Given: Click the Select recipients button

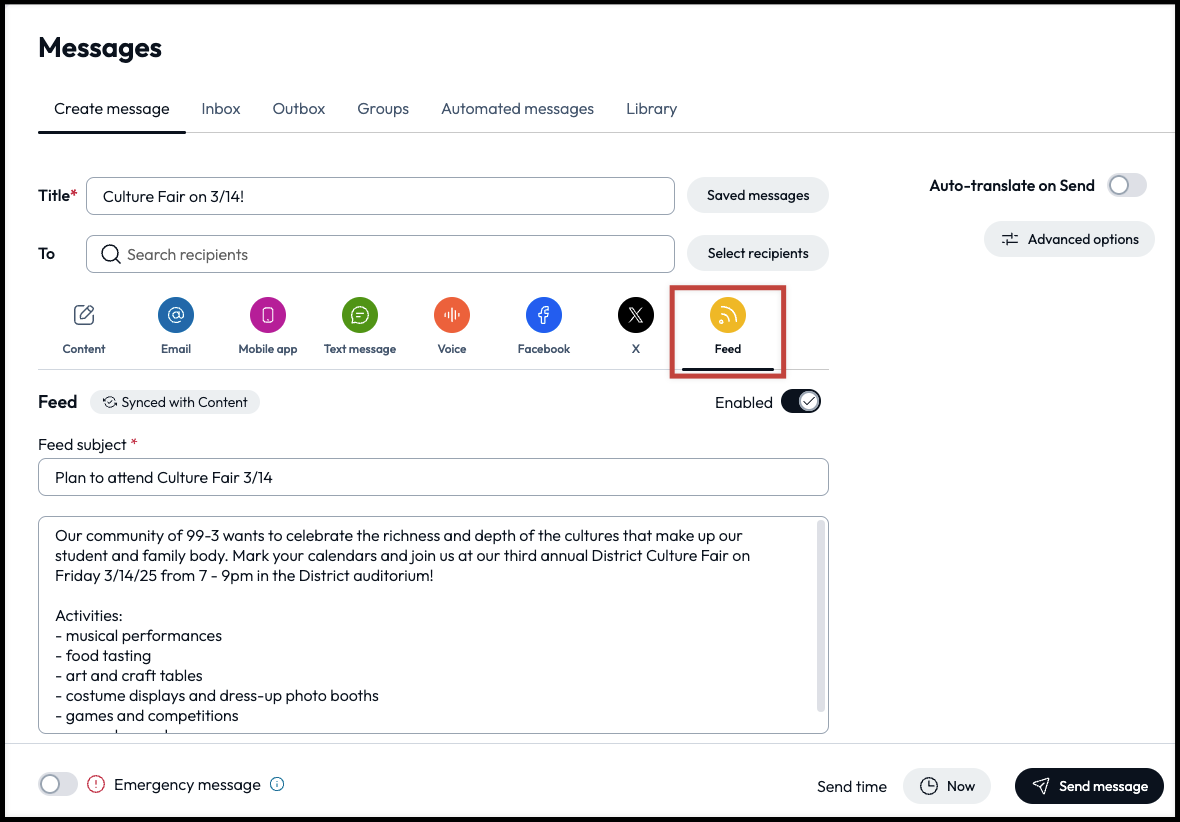Looking at the screenshot, I should (757, 254).
